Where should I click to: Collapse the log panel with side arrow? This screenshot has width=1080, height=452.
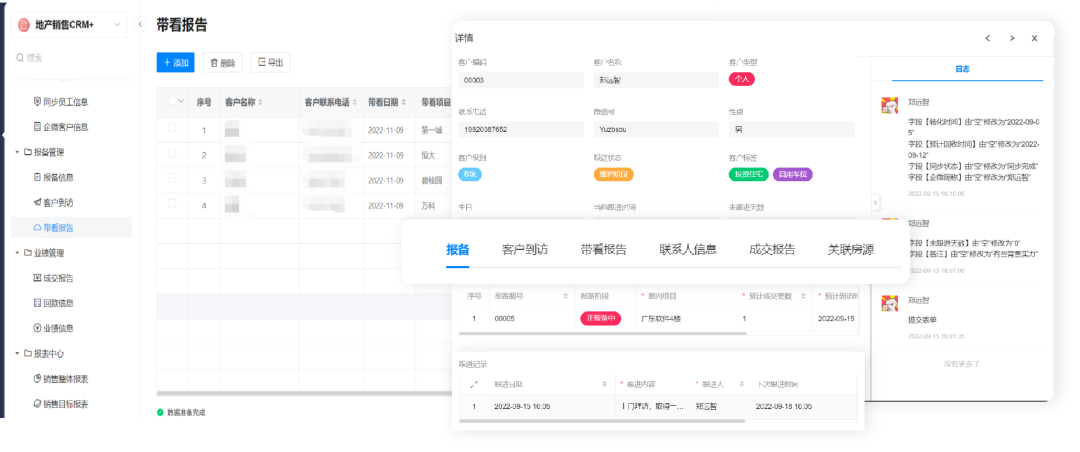point(875,203)
